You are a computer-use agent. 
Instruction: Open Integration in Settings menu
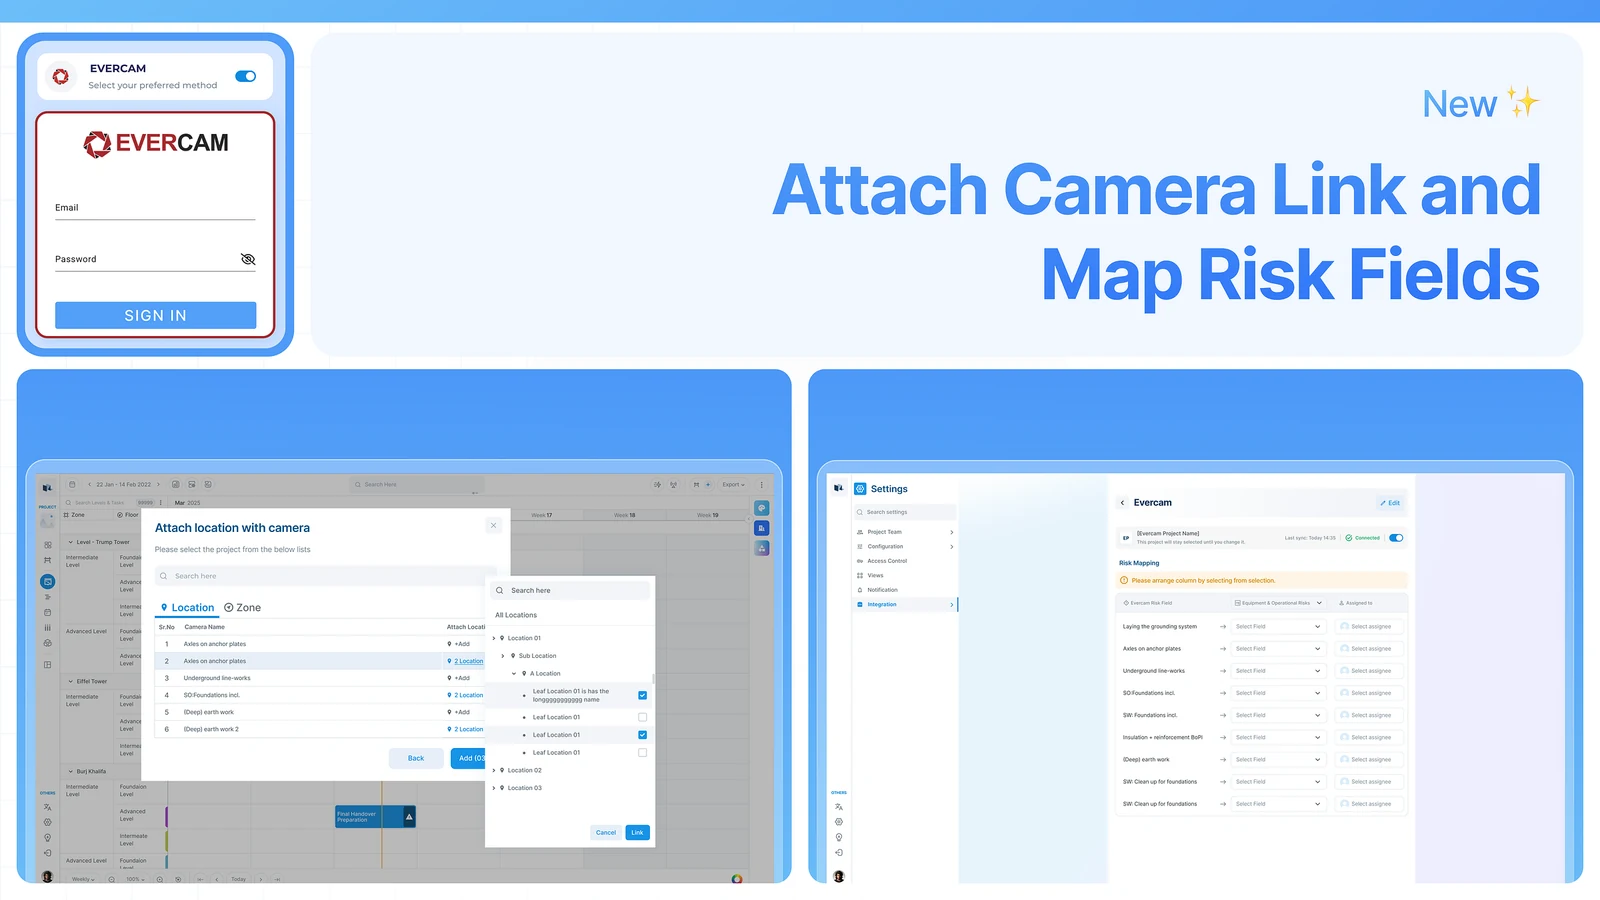point(906,604)
